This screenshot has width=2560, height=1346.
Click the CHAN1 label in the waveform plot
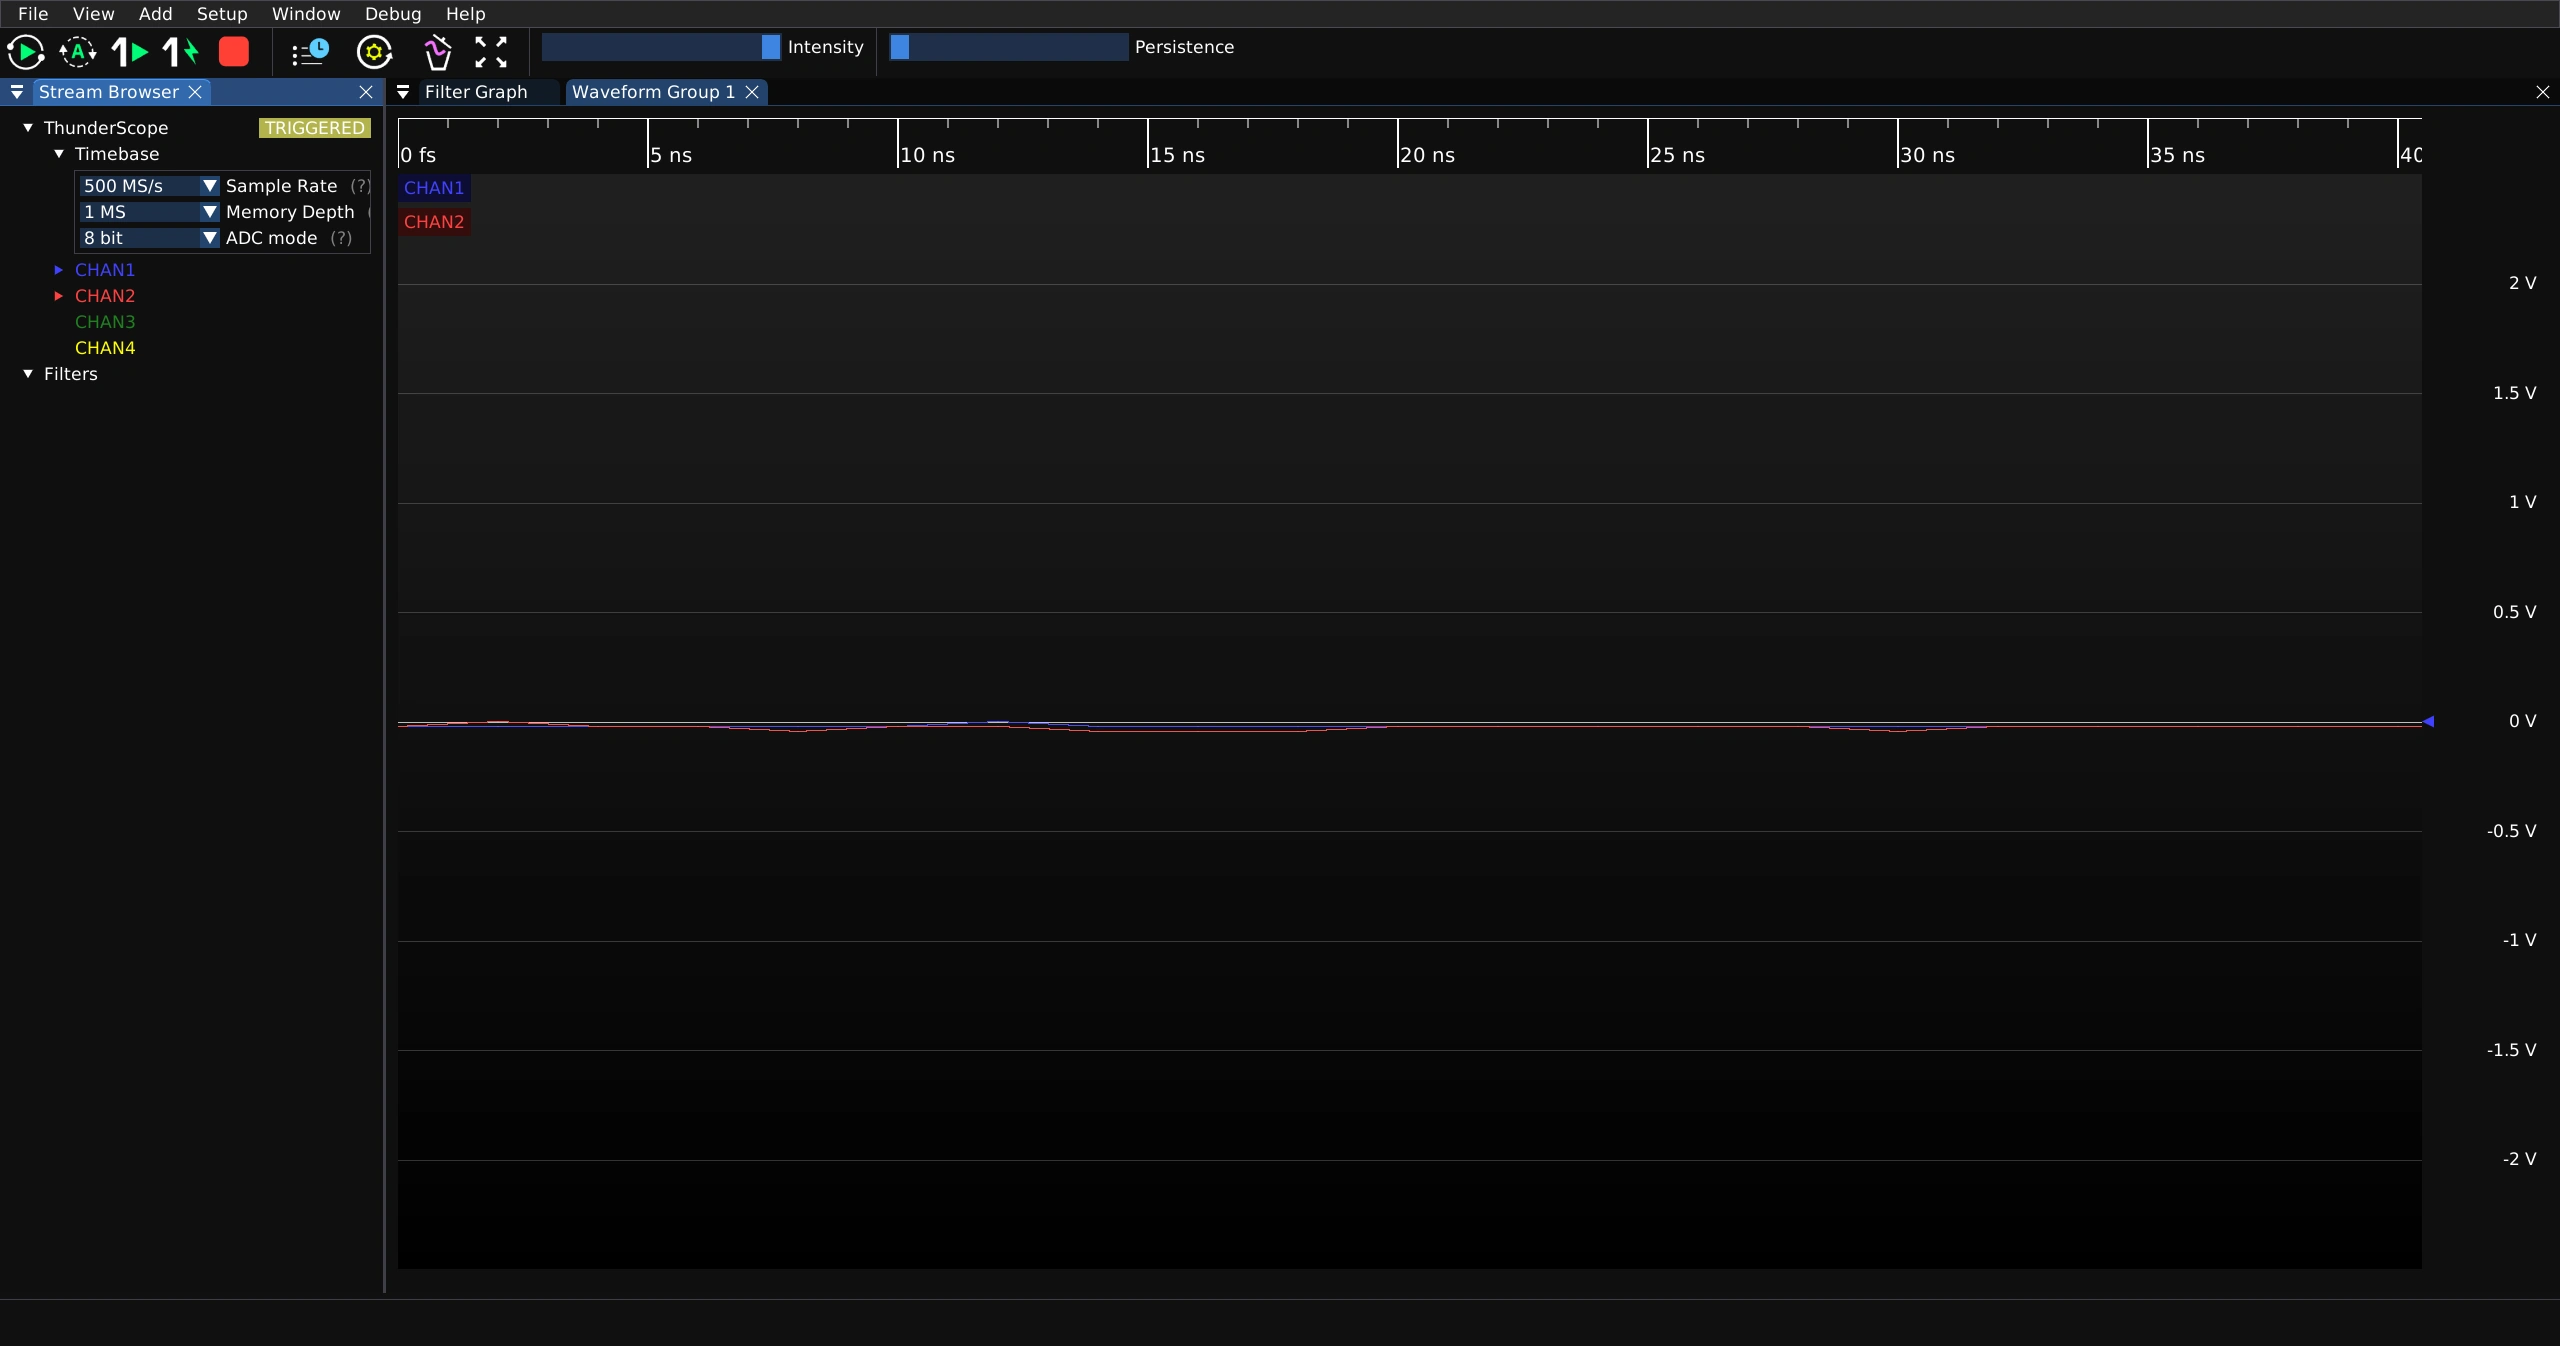click(434, 188)
